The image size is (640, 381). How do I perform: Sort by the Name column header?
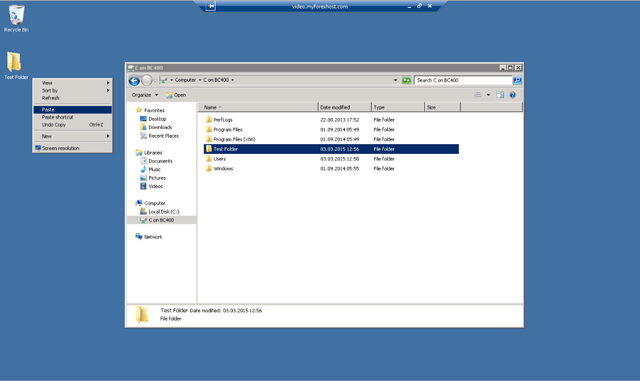[x=258, y=107]
